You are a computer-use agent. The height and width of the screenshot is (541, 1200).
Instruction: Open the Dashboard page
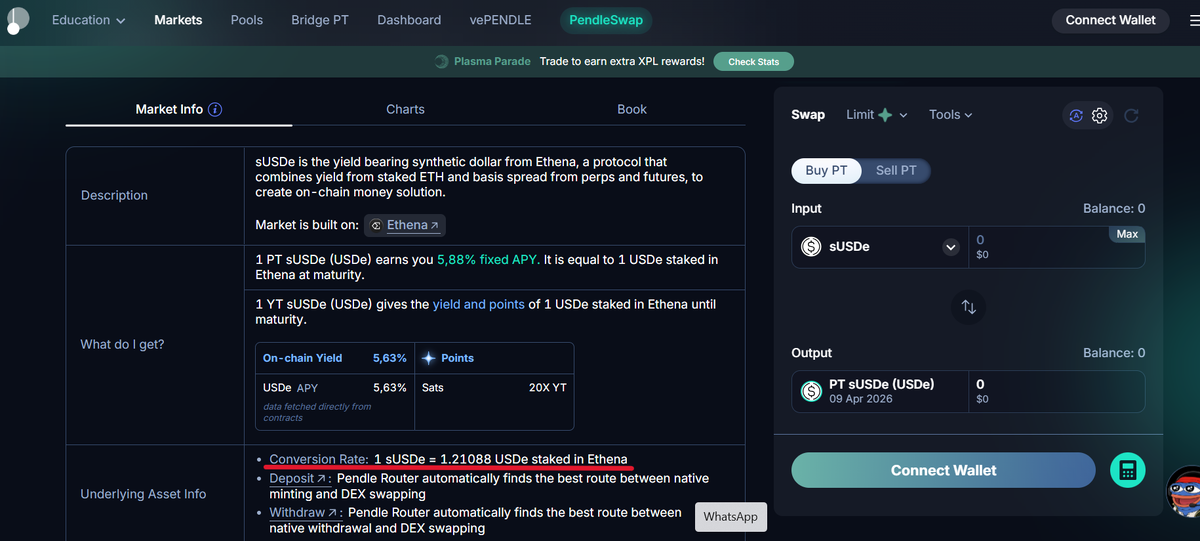coord(410,20)
